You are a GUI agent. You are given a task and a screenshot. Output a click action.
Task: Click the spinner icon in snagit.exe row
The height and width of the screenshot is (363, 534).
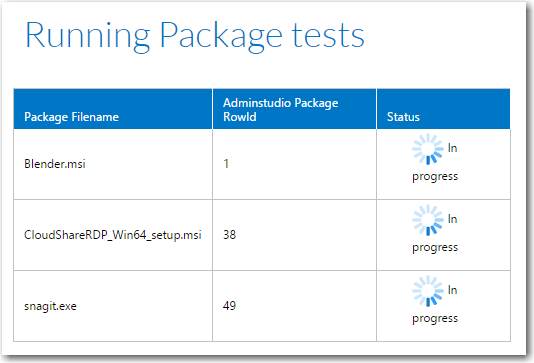coord(428,291)
